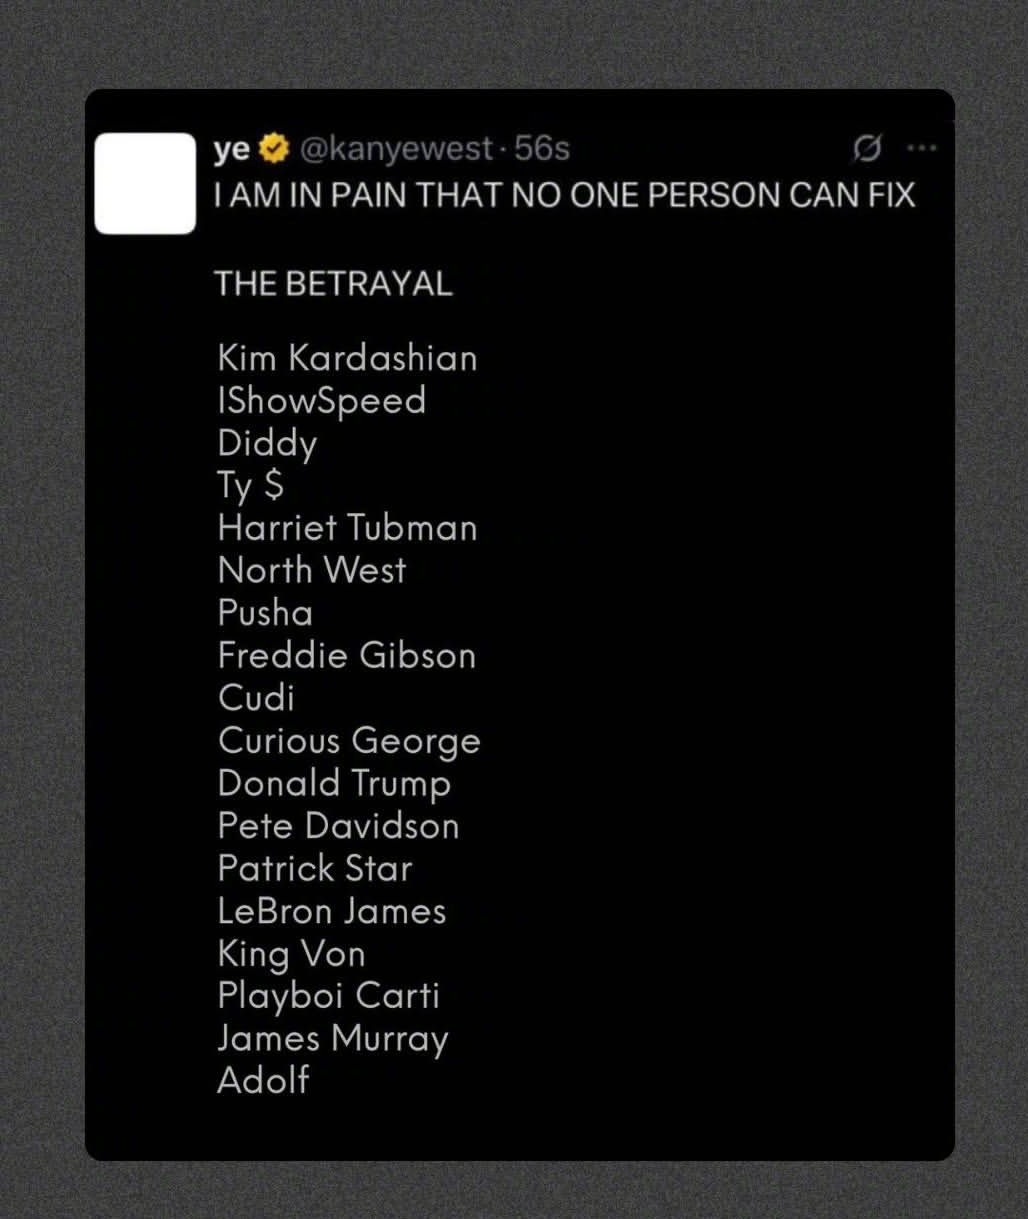
Task: Click the headline text about PAIN
Action: [x=564, y=194]
